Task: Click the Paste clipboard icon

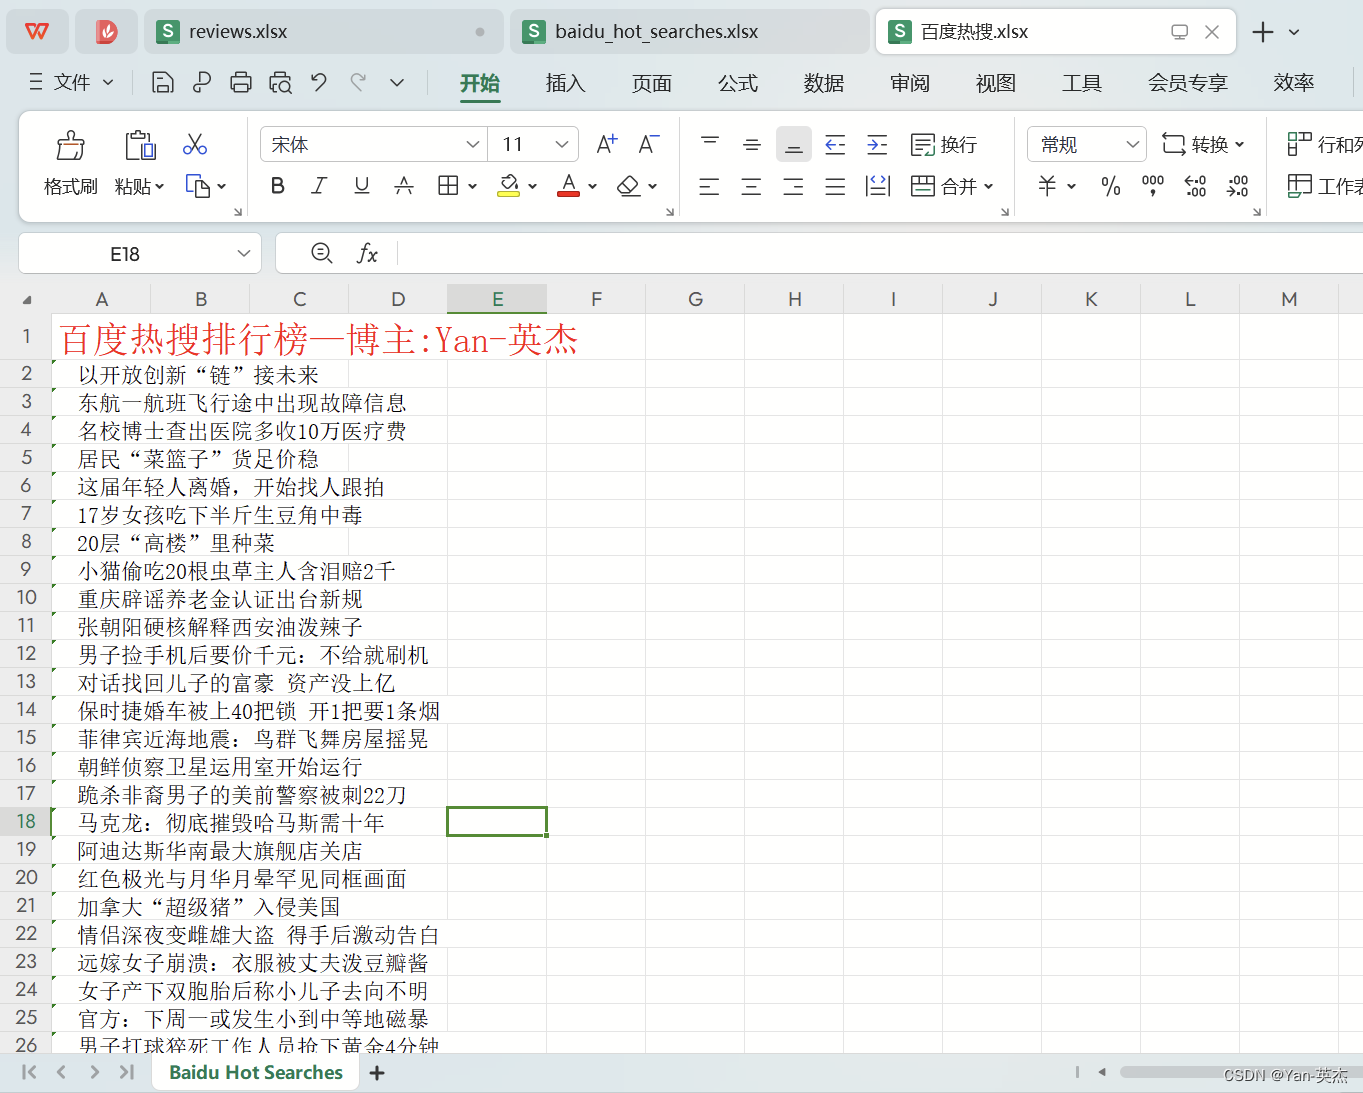Action: click(140, 146)
